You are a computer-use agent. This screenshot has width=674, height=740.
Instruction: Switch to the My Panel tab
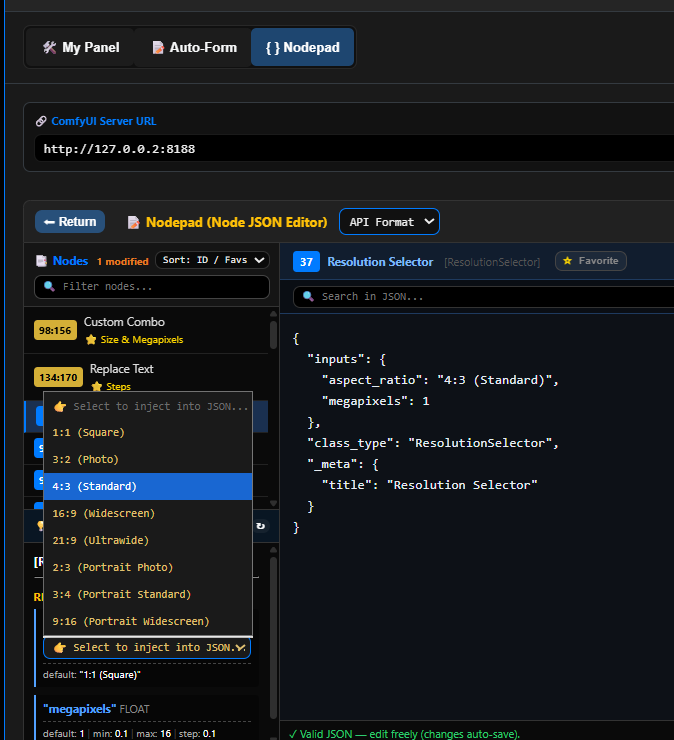tap(81, 47)
